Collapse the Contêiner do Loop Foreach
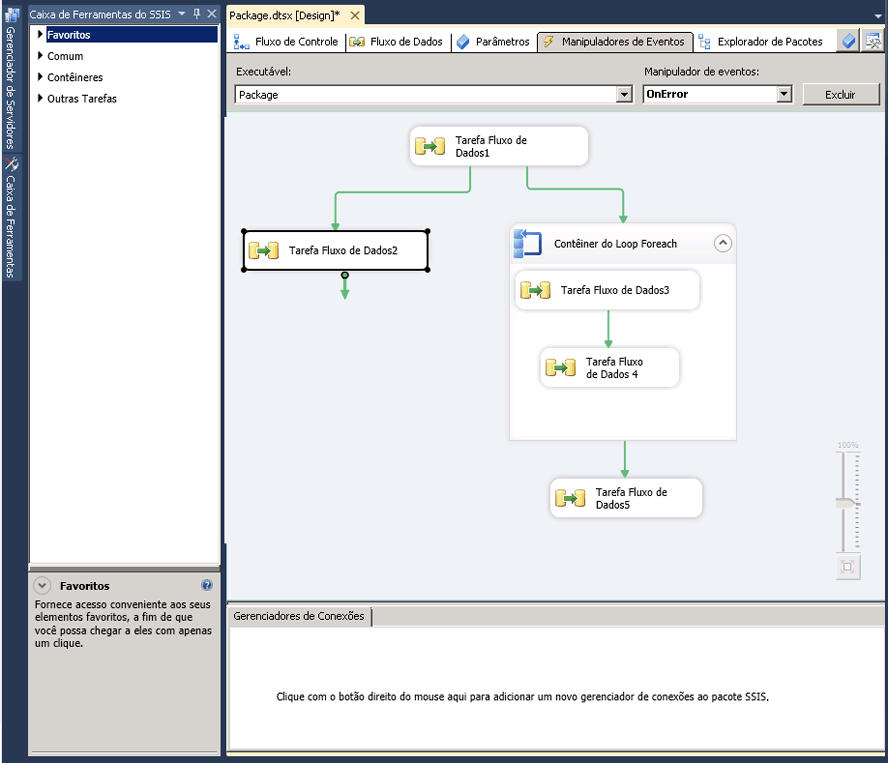This screenshot has height=763, width=888. pos(722,243)
